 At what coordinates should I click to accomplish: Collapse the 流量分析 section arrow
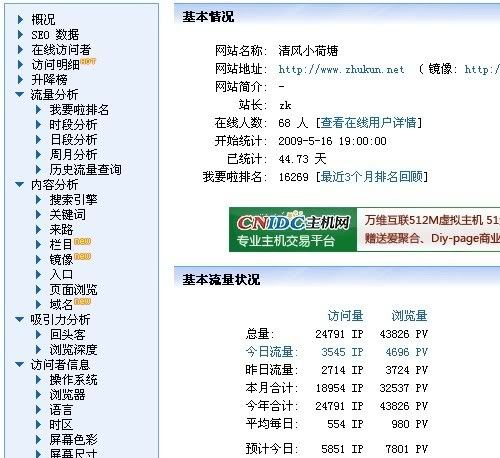click(20, 94)
